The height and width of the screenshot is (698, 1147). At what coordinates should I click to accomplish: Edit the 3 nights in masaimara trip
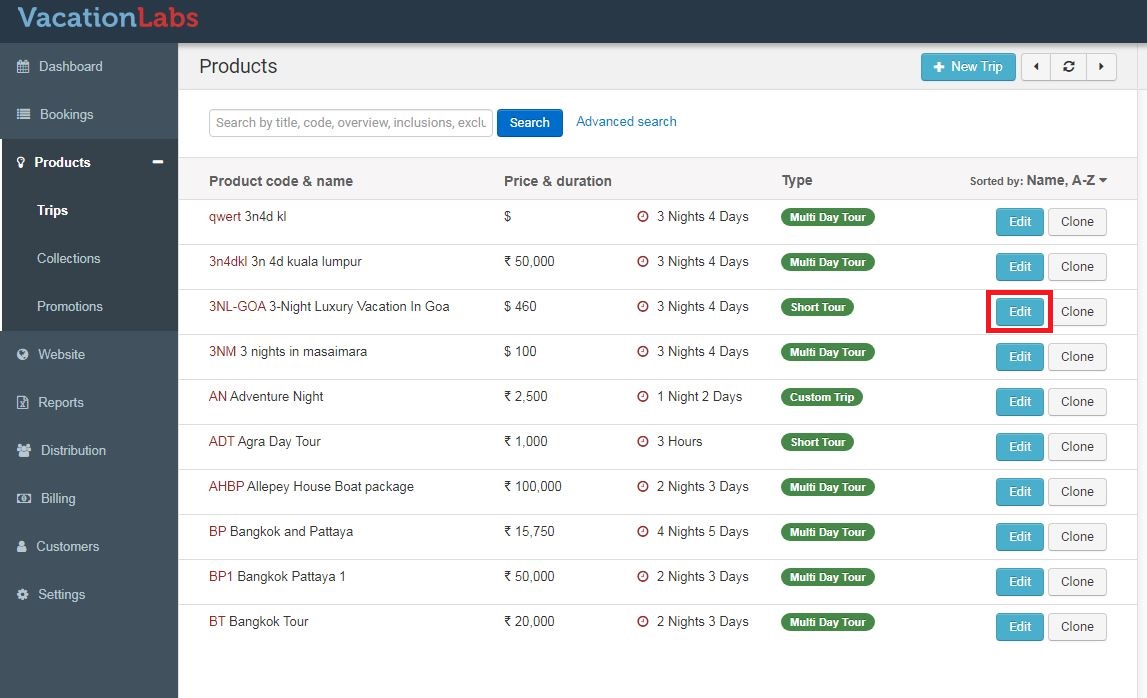(x=1020, y=357)
